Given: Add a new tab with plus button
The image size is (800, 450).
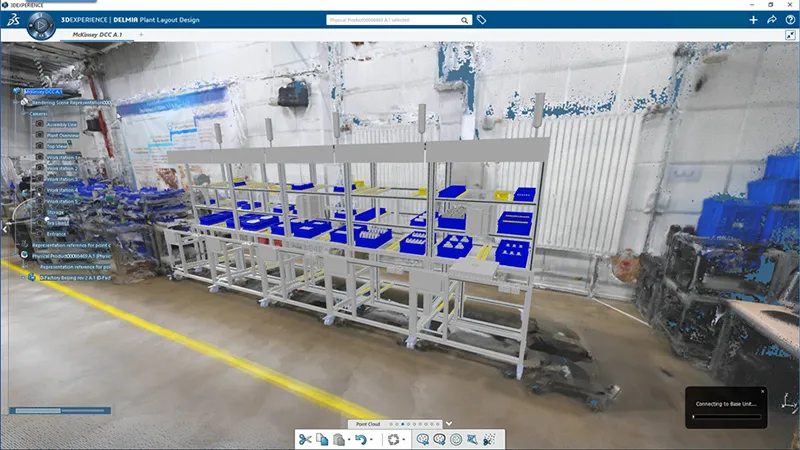Looking at the screenshot, I should click(140, 35).
